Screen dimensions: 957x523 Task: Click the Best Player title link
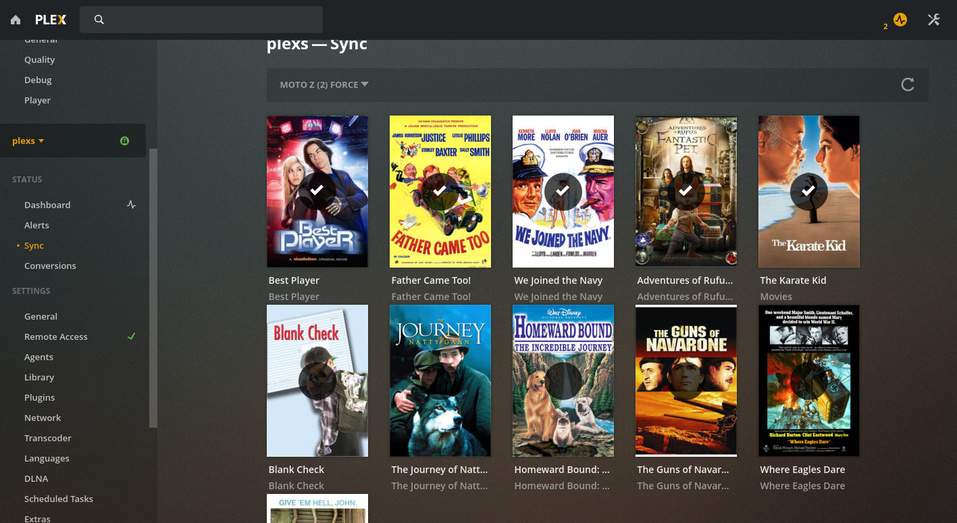tap(294, 281)
